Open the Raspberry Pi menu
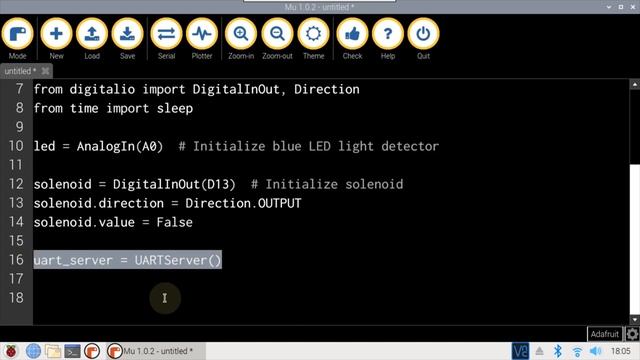This screenshot has width=640, height=360. [x=11, y=351]
